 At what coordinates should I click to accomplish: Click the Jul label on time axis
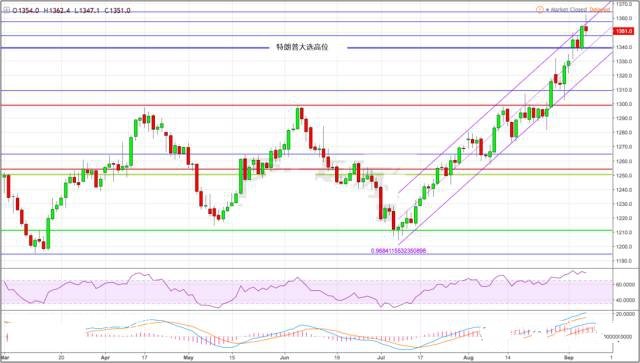381,358
